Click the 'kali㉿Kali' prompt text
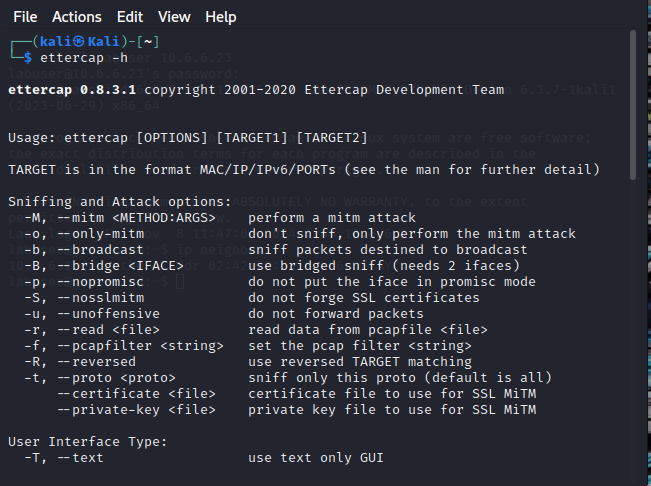Image resolution: width=651 pixels, height=486 pixels. pos(80,42)
